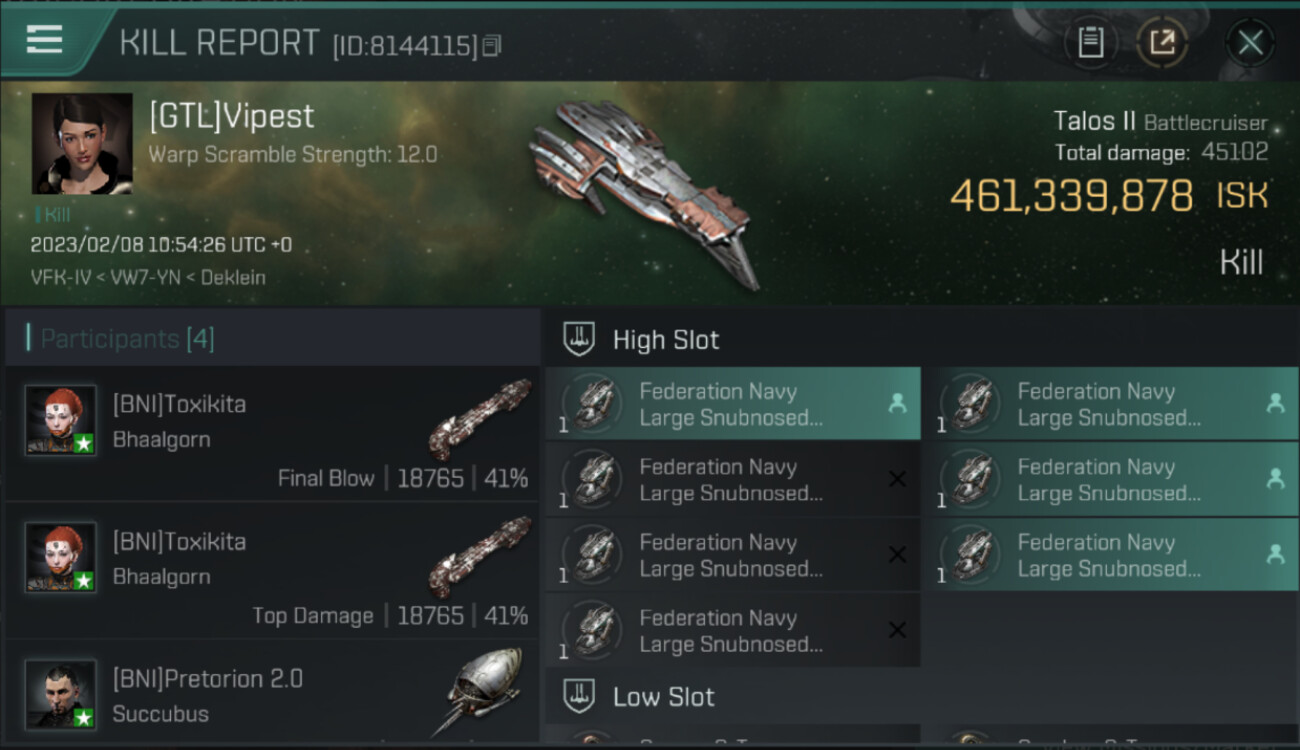The height and width of the screenshot is (750, 1300).
Task: Open Toxikita's portrait in Final Blow row
Action: coord(61,420)
